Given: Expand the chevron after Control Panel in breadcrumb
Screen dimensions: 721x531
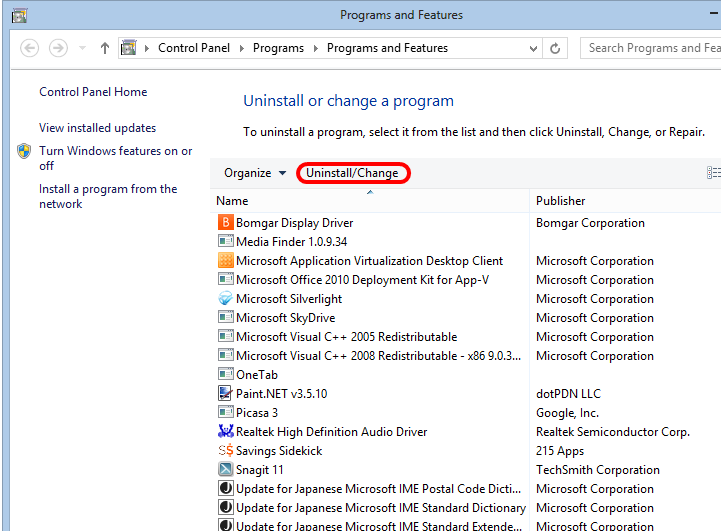Looking at the screenshot, I should (x=241, y=48).
